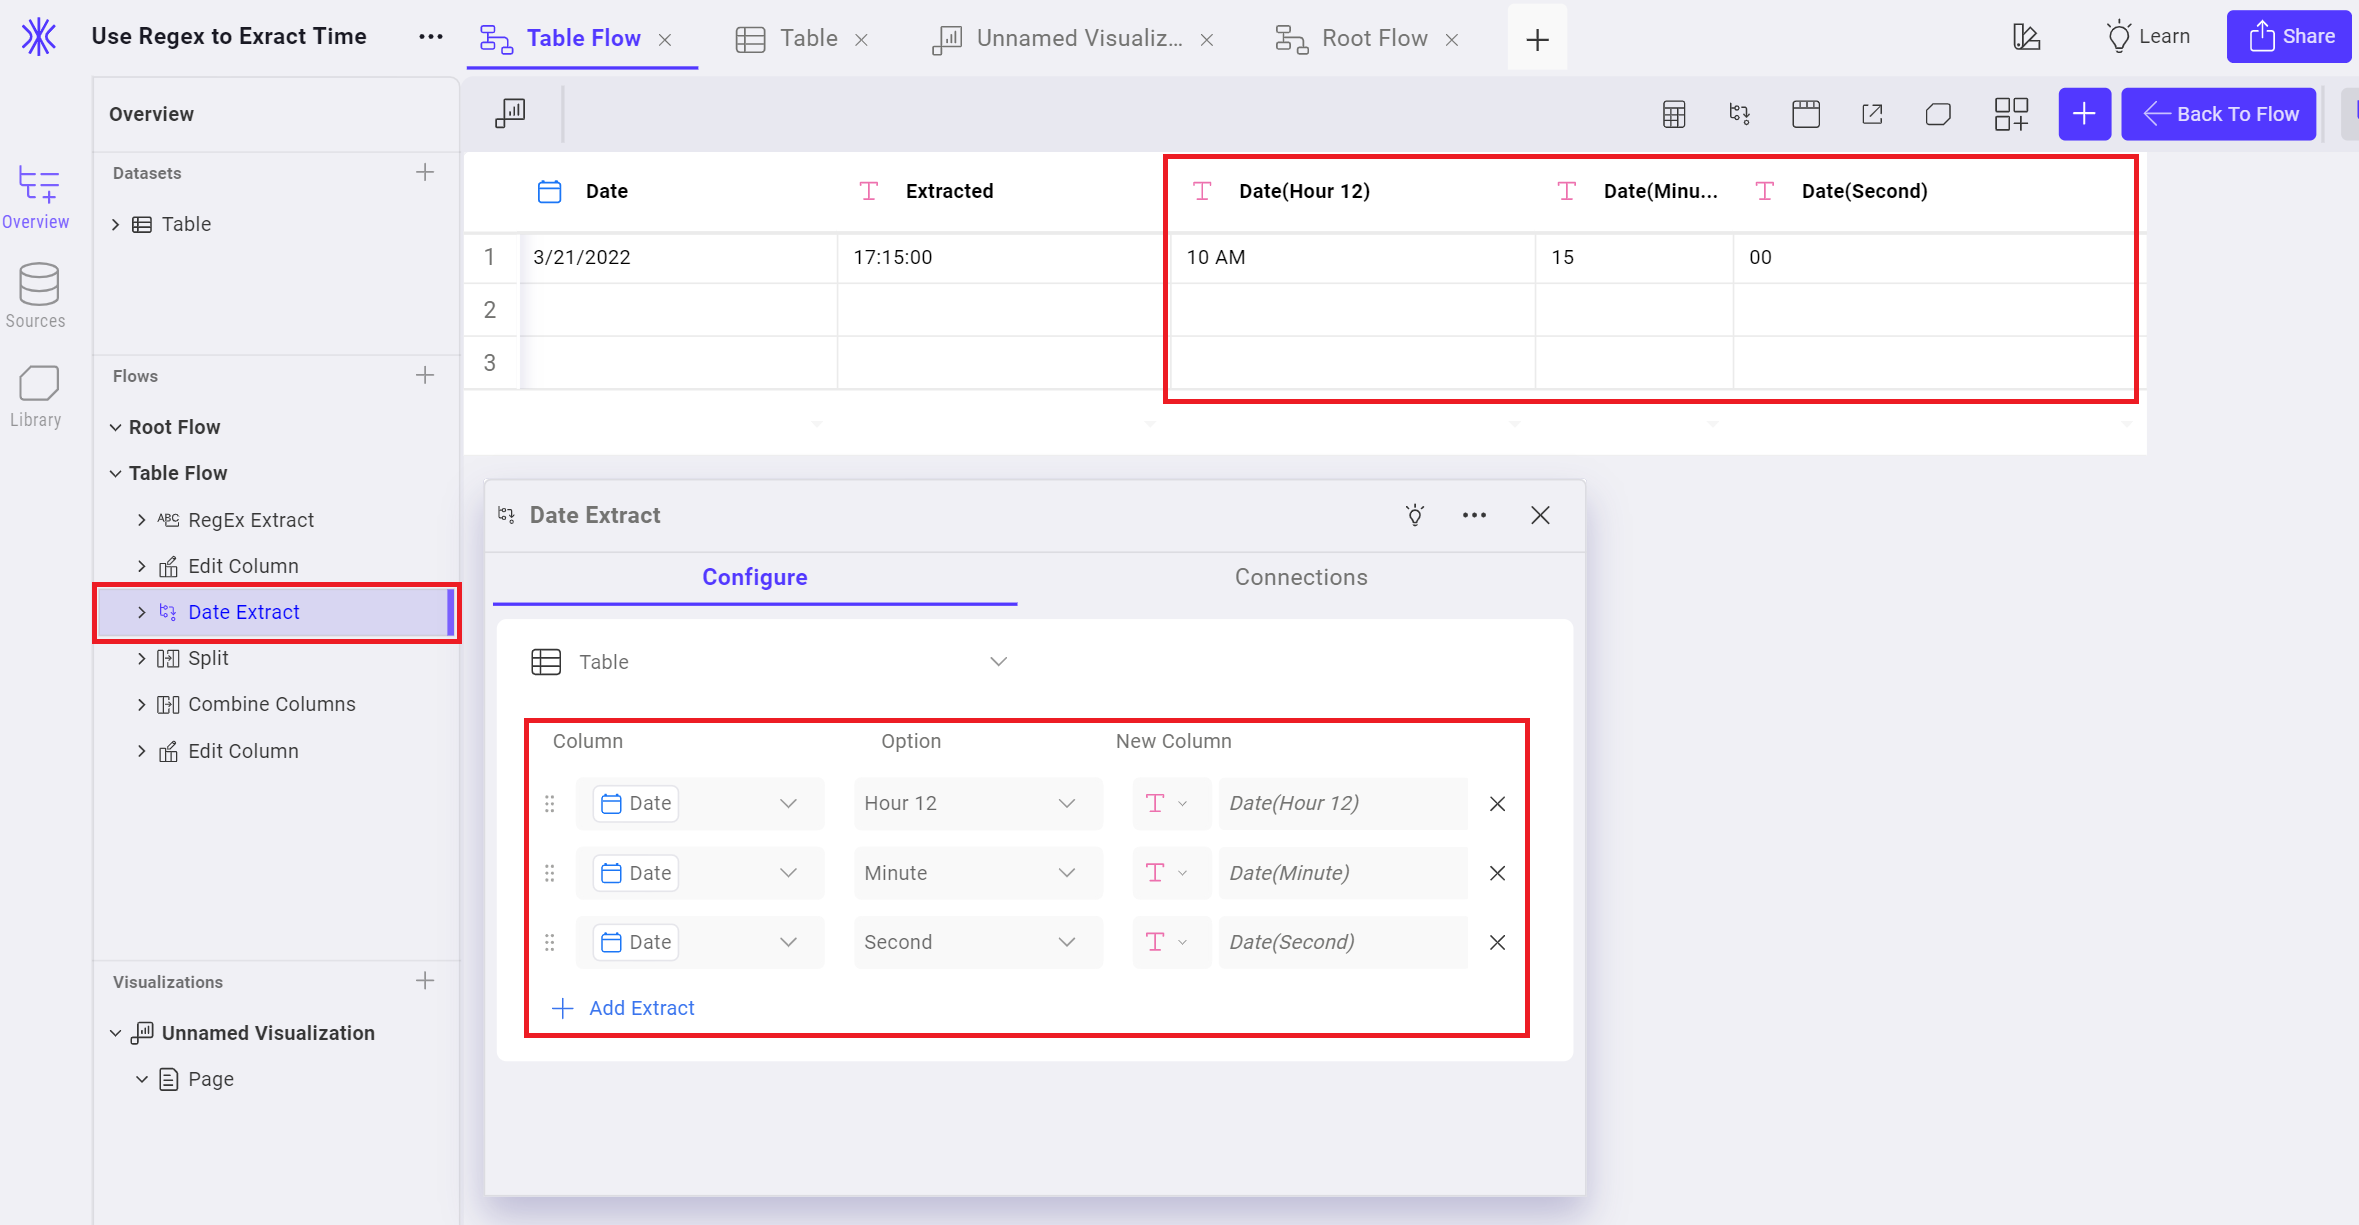Switch to the Table tab
2359x1225 pixels.
pyautogui.click(x=788, y=38)
